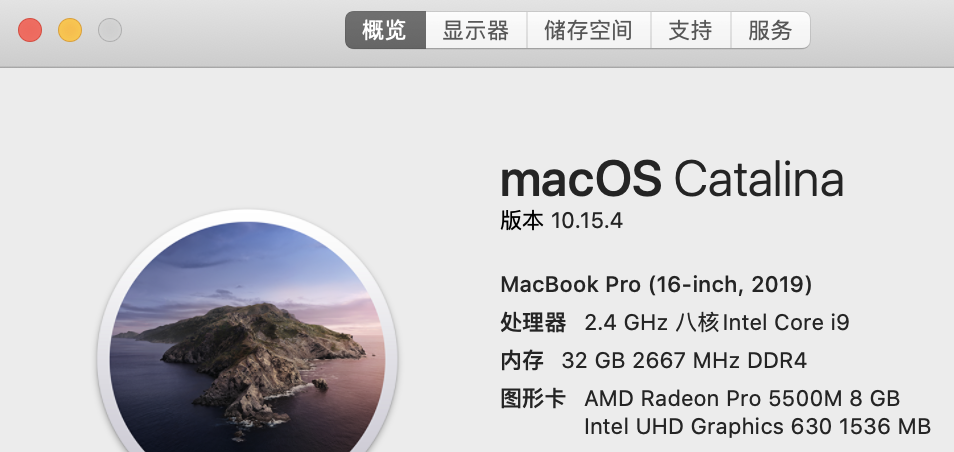Click the 内存 label
This screenshot has width=954, height=452.
pos(522,360)
